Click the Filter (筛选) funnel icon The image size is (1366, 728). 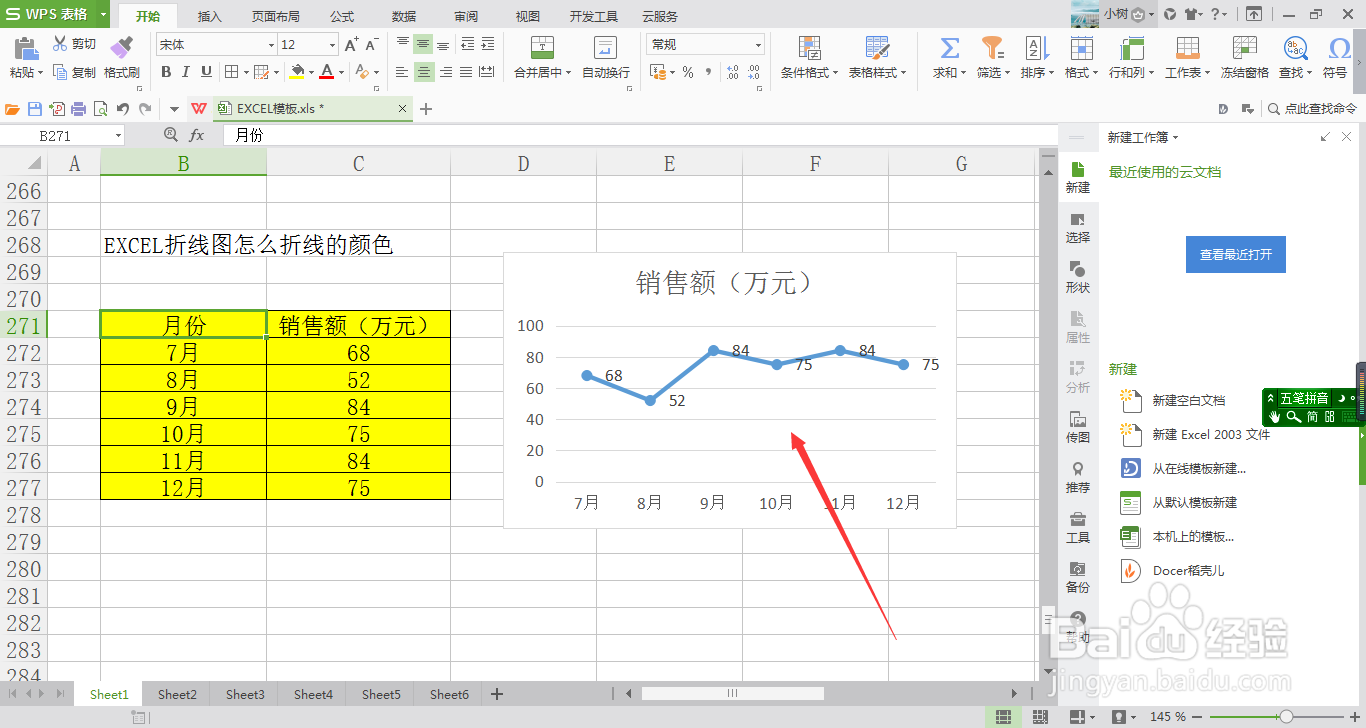coord(992,47)
